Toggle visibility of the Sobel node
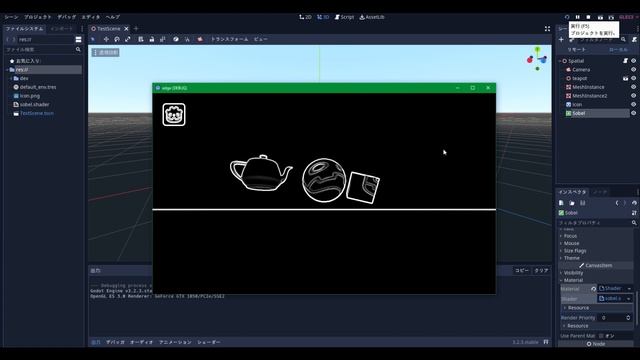 (x=633, y=113)
